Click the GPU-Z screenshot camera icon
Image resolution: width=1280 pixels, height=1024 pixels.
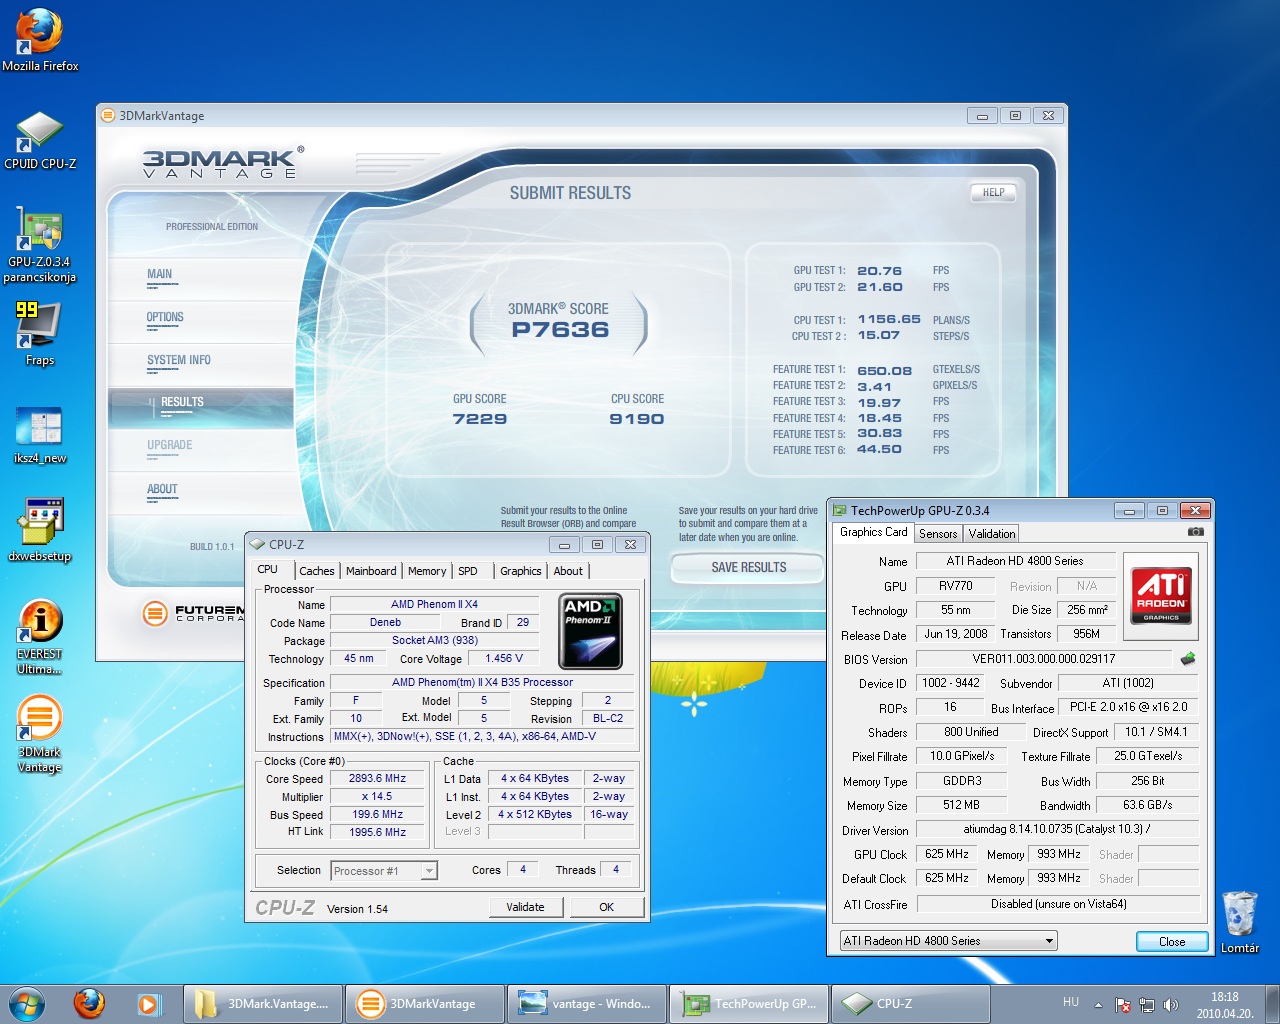[1195, 532]
